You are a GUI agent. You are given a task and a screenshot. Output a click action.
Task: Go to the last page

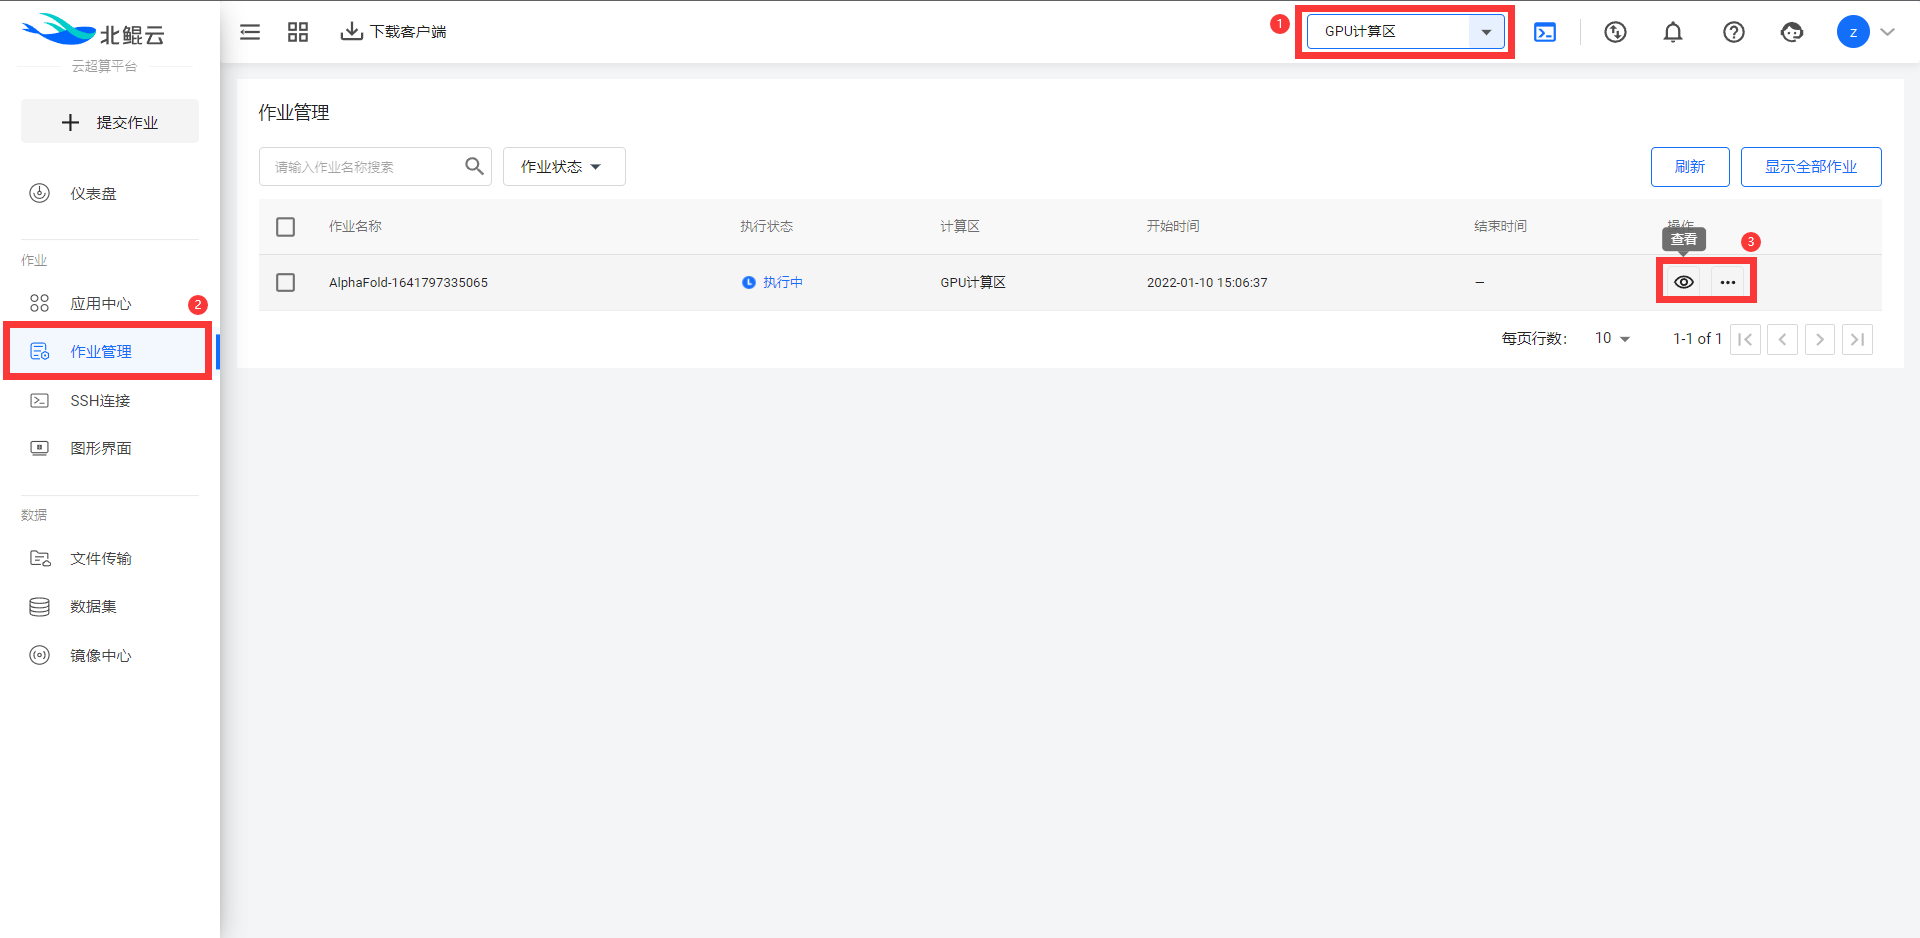pos(1857,340)
